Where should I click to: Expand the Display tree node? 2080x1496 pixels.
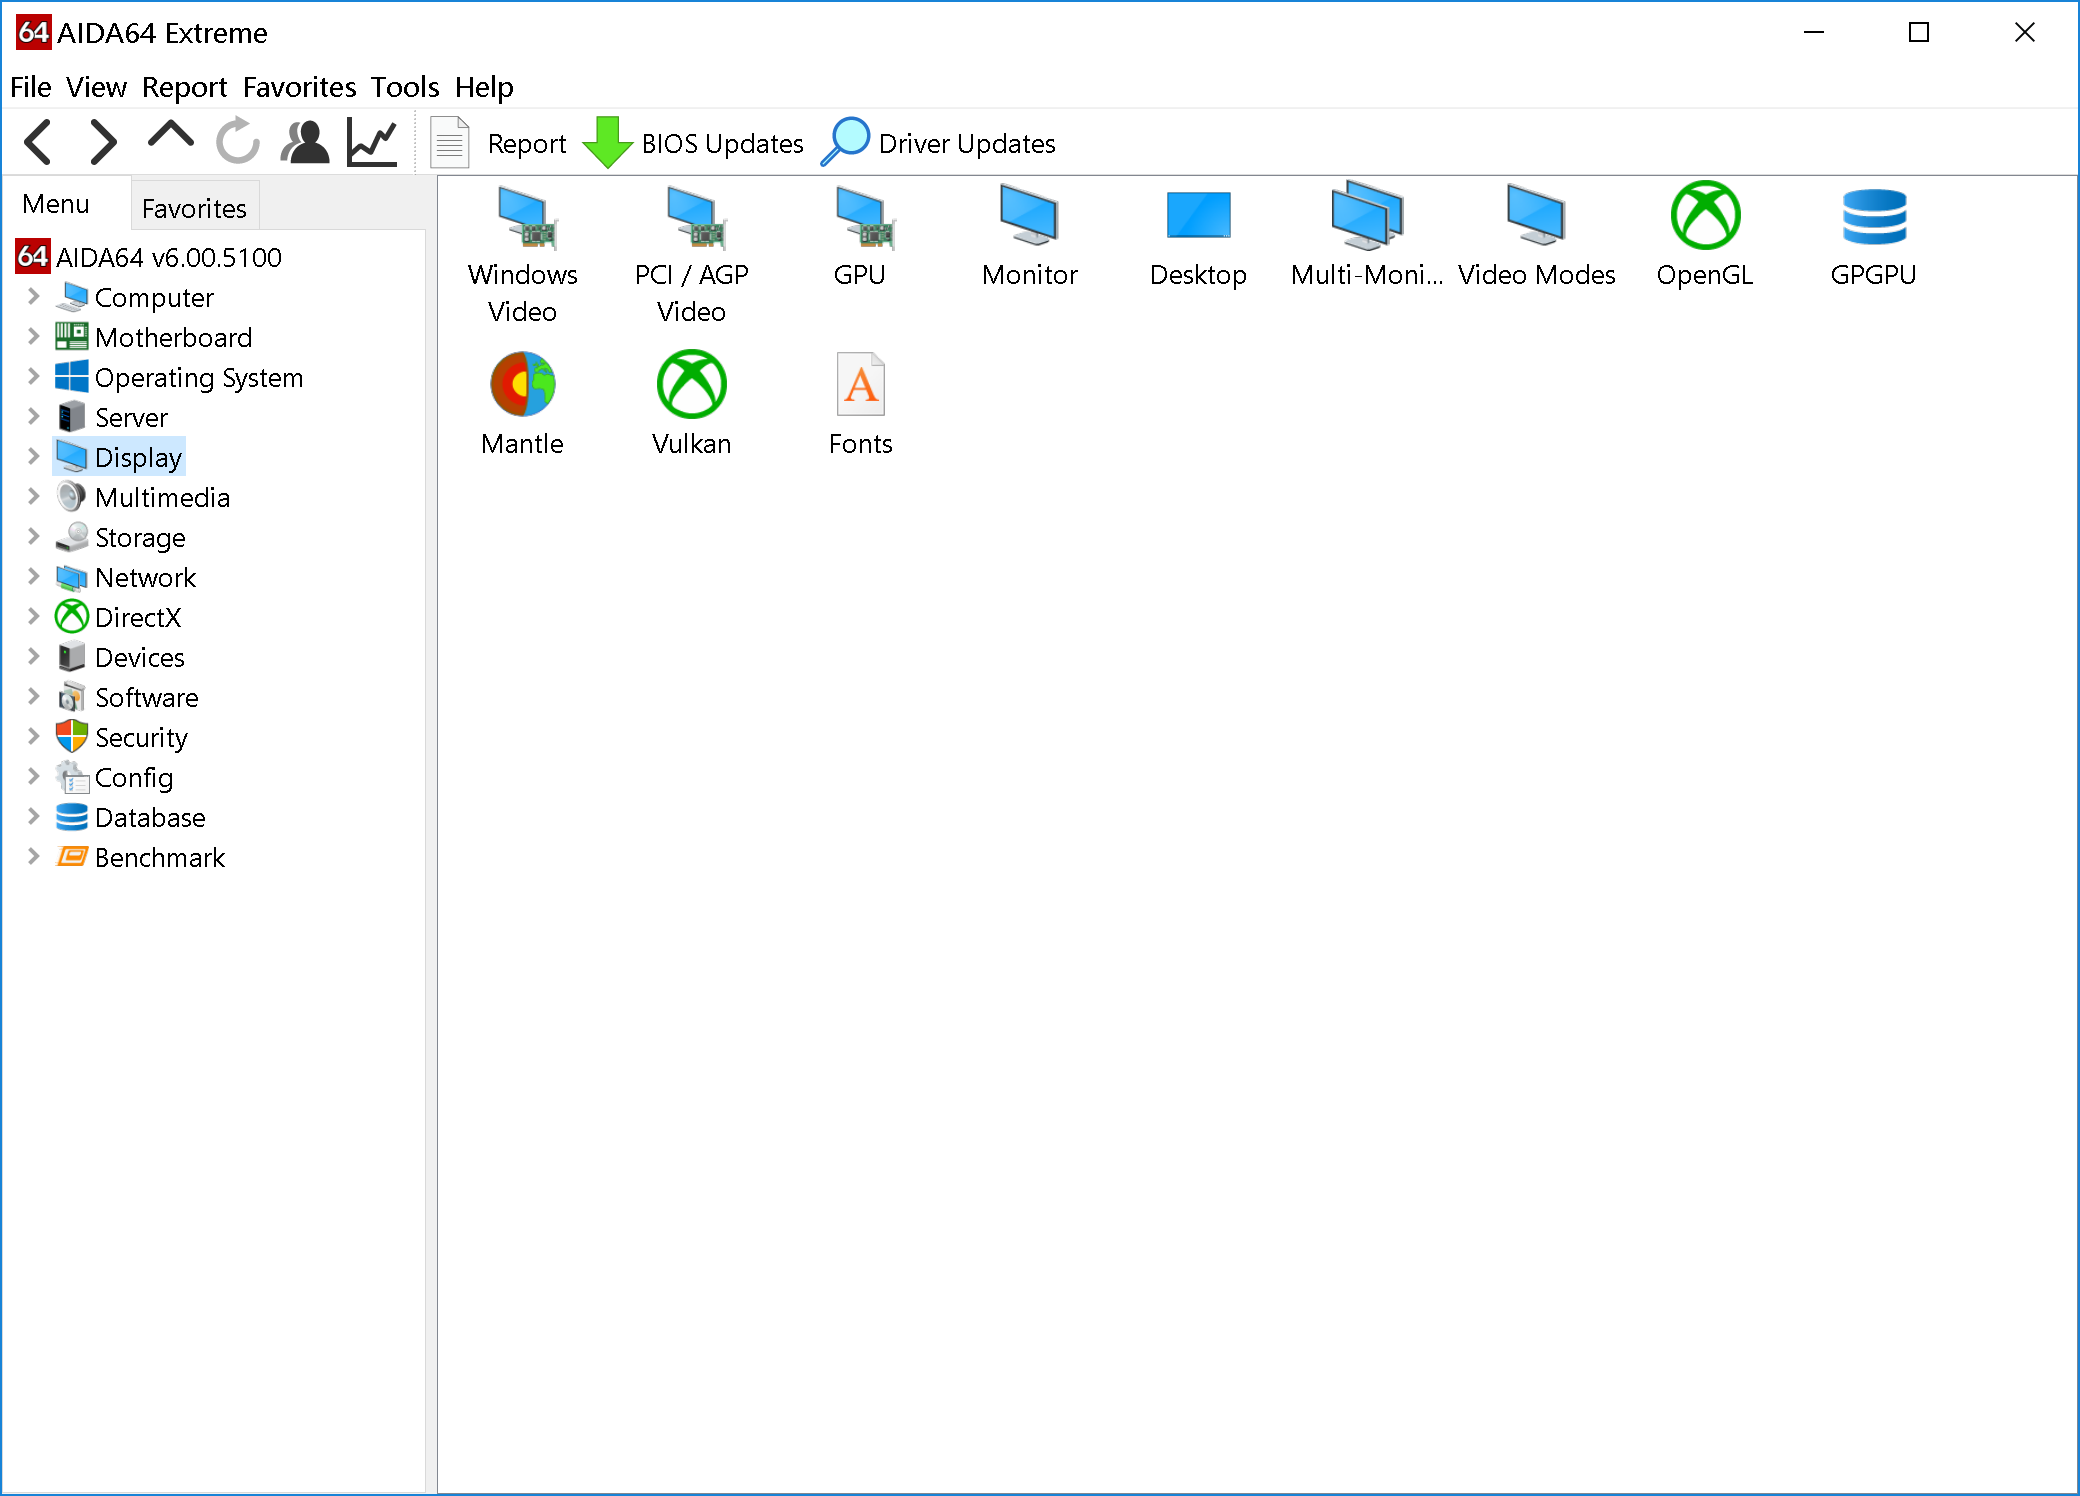coord(34,456)
